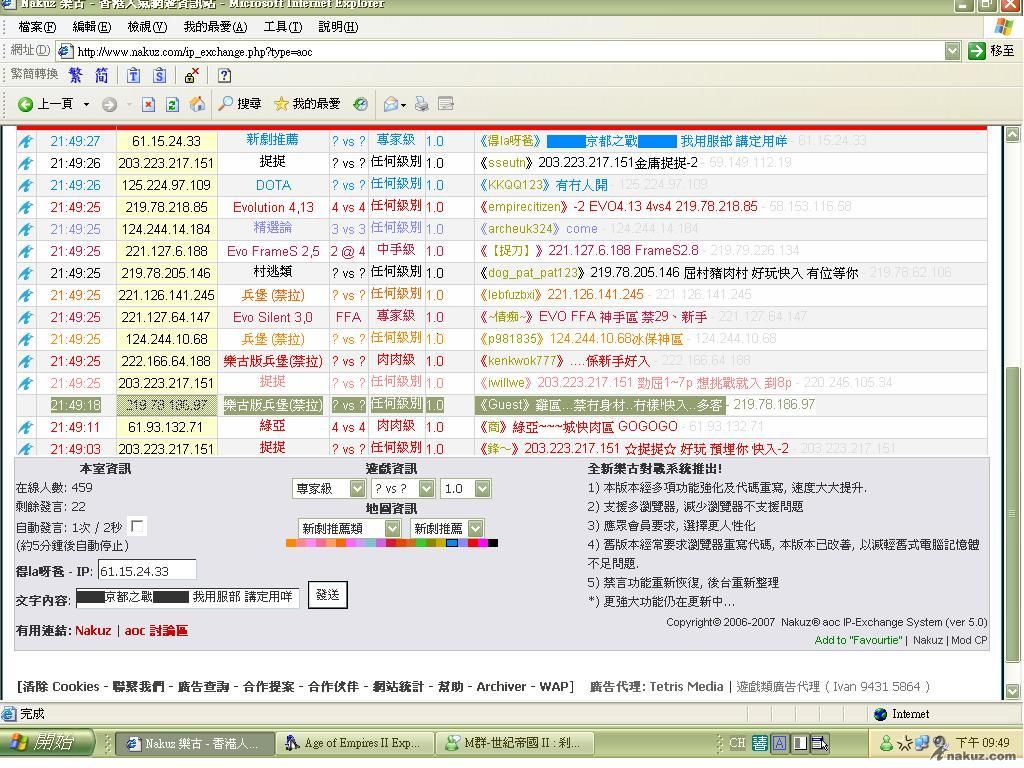Viewport: 1024px width, 768px height.
Task: Click join icon in Evo Silent 3,0 row
Action: pyautogui.click(x=25, y=317)
